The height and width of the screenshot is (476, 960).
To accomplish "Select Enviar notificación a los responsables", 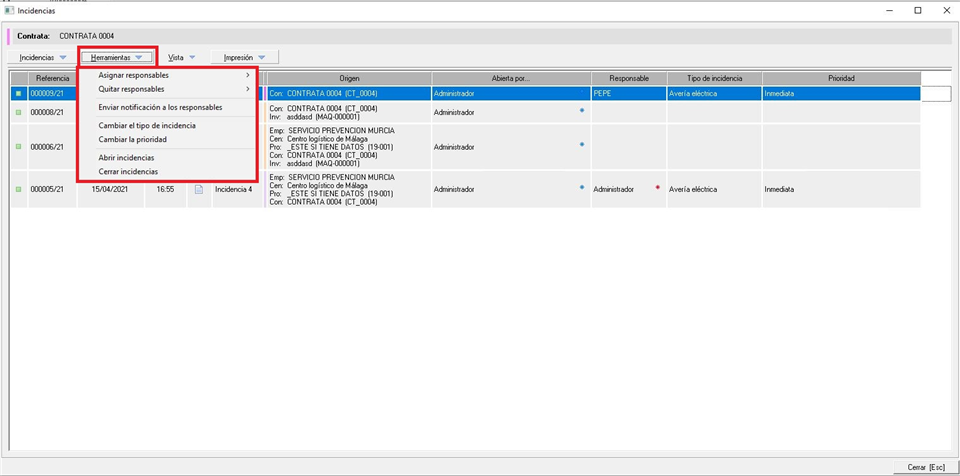I will tap(160, 107).
